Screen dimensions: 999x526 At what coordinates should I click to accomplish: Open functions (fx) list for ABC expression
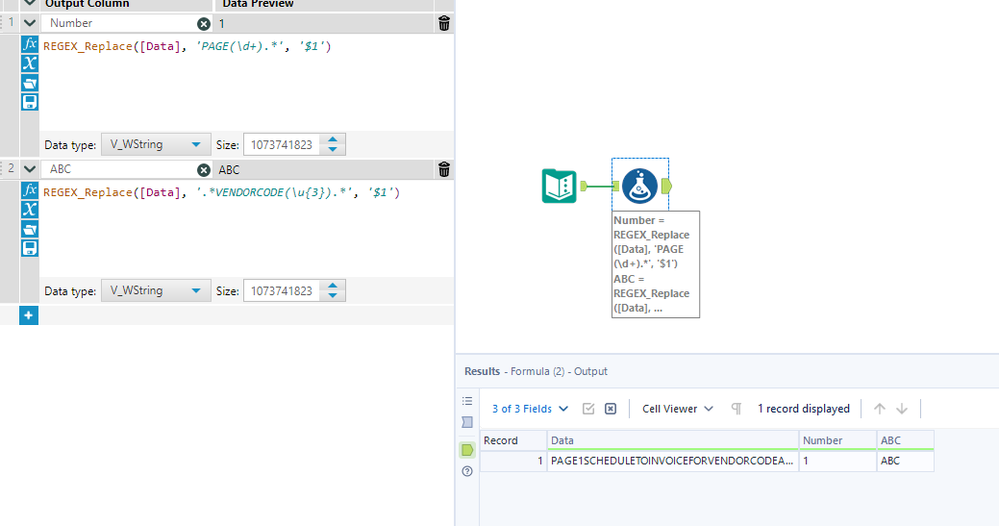[30, 190]
